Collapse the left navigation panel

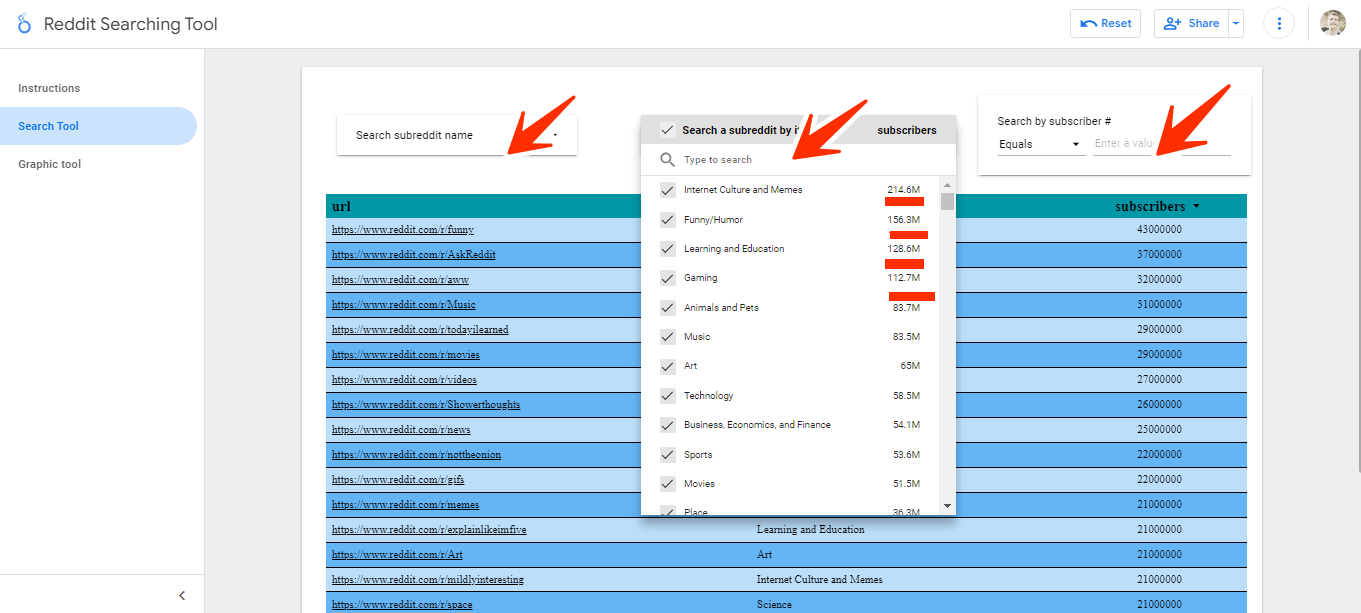coord(182,595)
